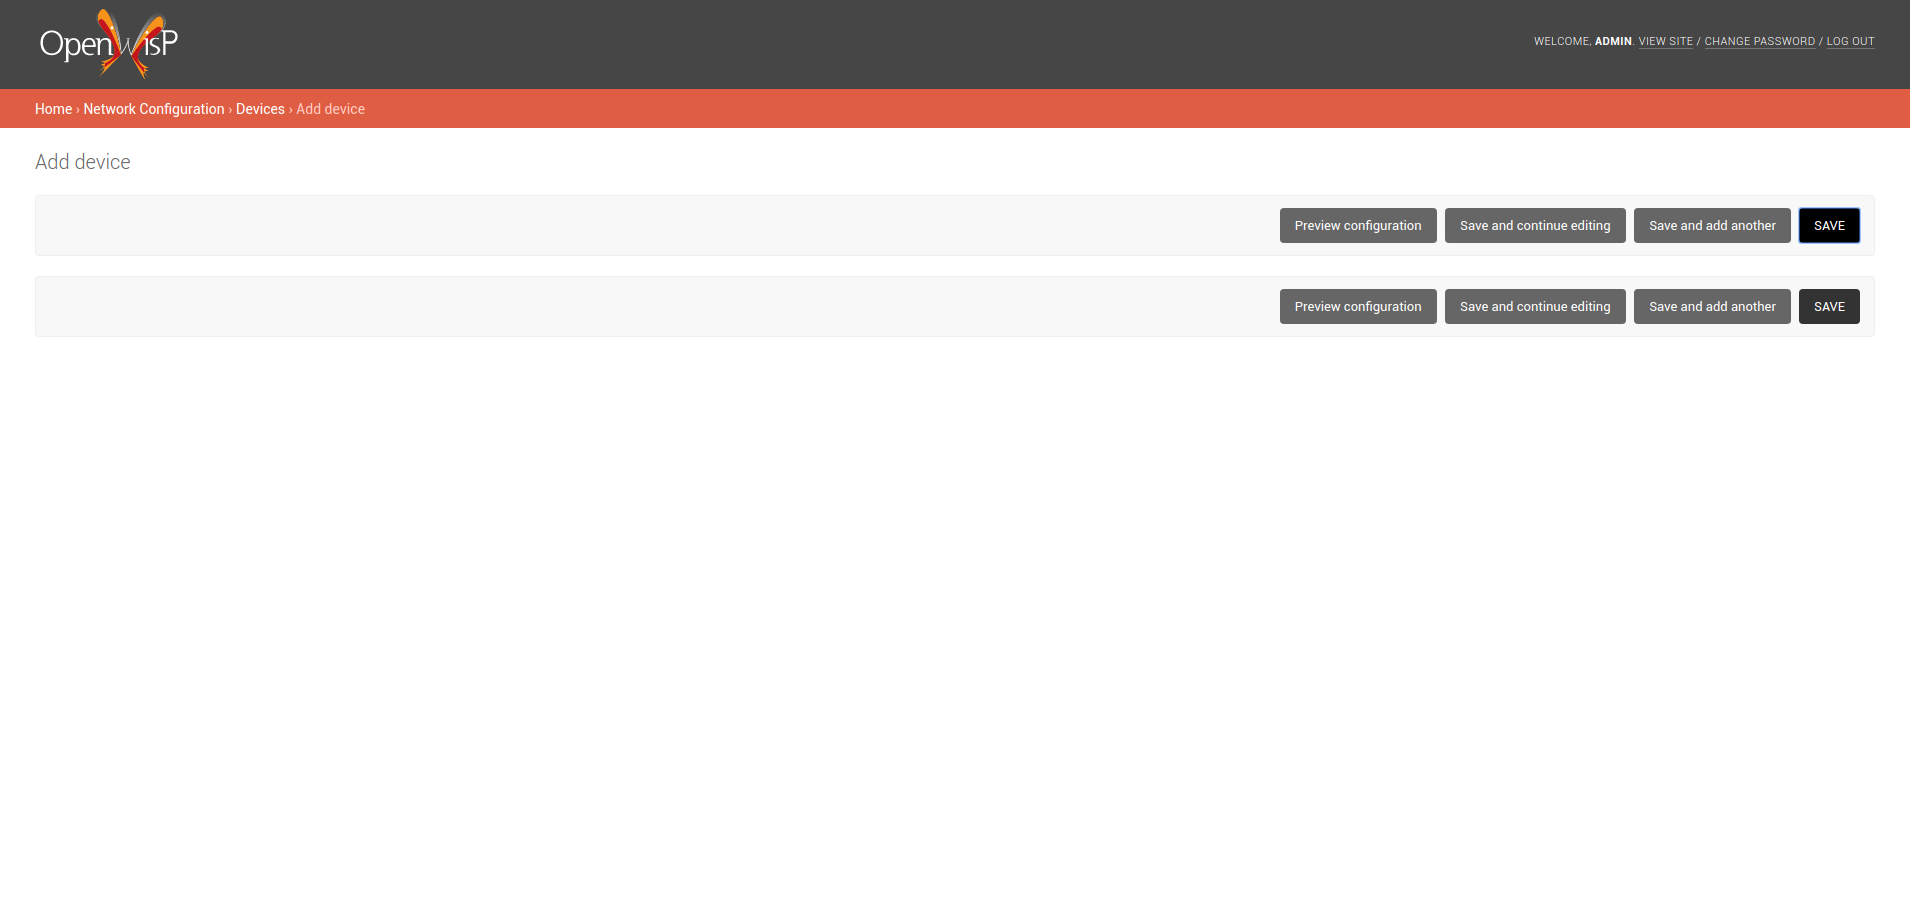This screenshot has width=1910, height=913.
Task: Click the Add device page heading
Action: pyautogui.click(x=82, y=161)
